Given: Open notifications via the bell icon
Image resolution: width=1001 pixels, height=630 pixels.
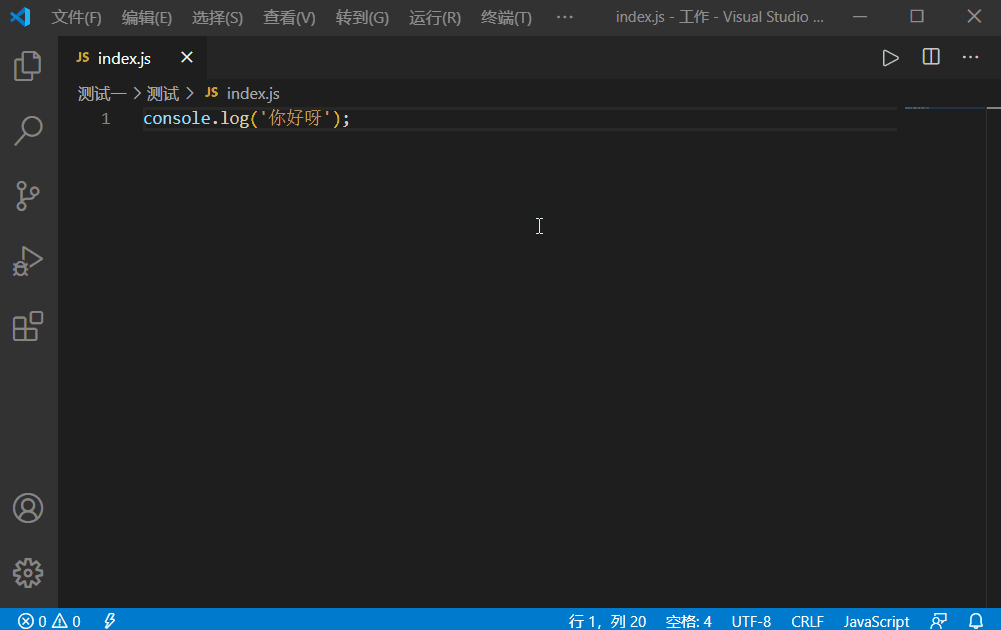Looking at the screenshot, I should 976,620.
